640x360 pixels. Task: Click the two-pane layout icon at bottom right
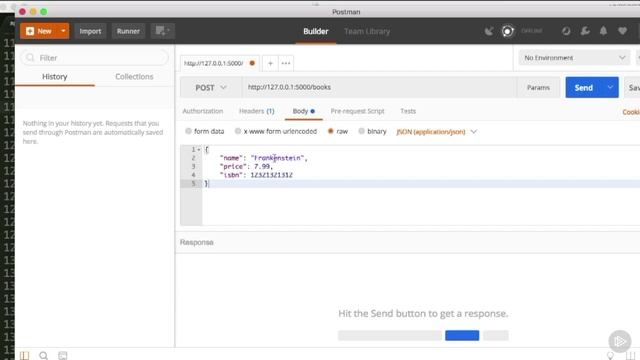tap(630, 356)
